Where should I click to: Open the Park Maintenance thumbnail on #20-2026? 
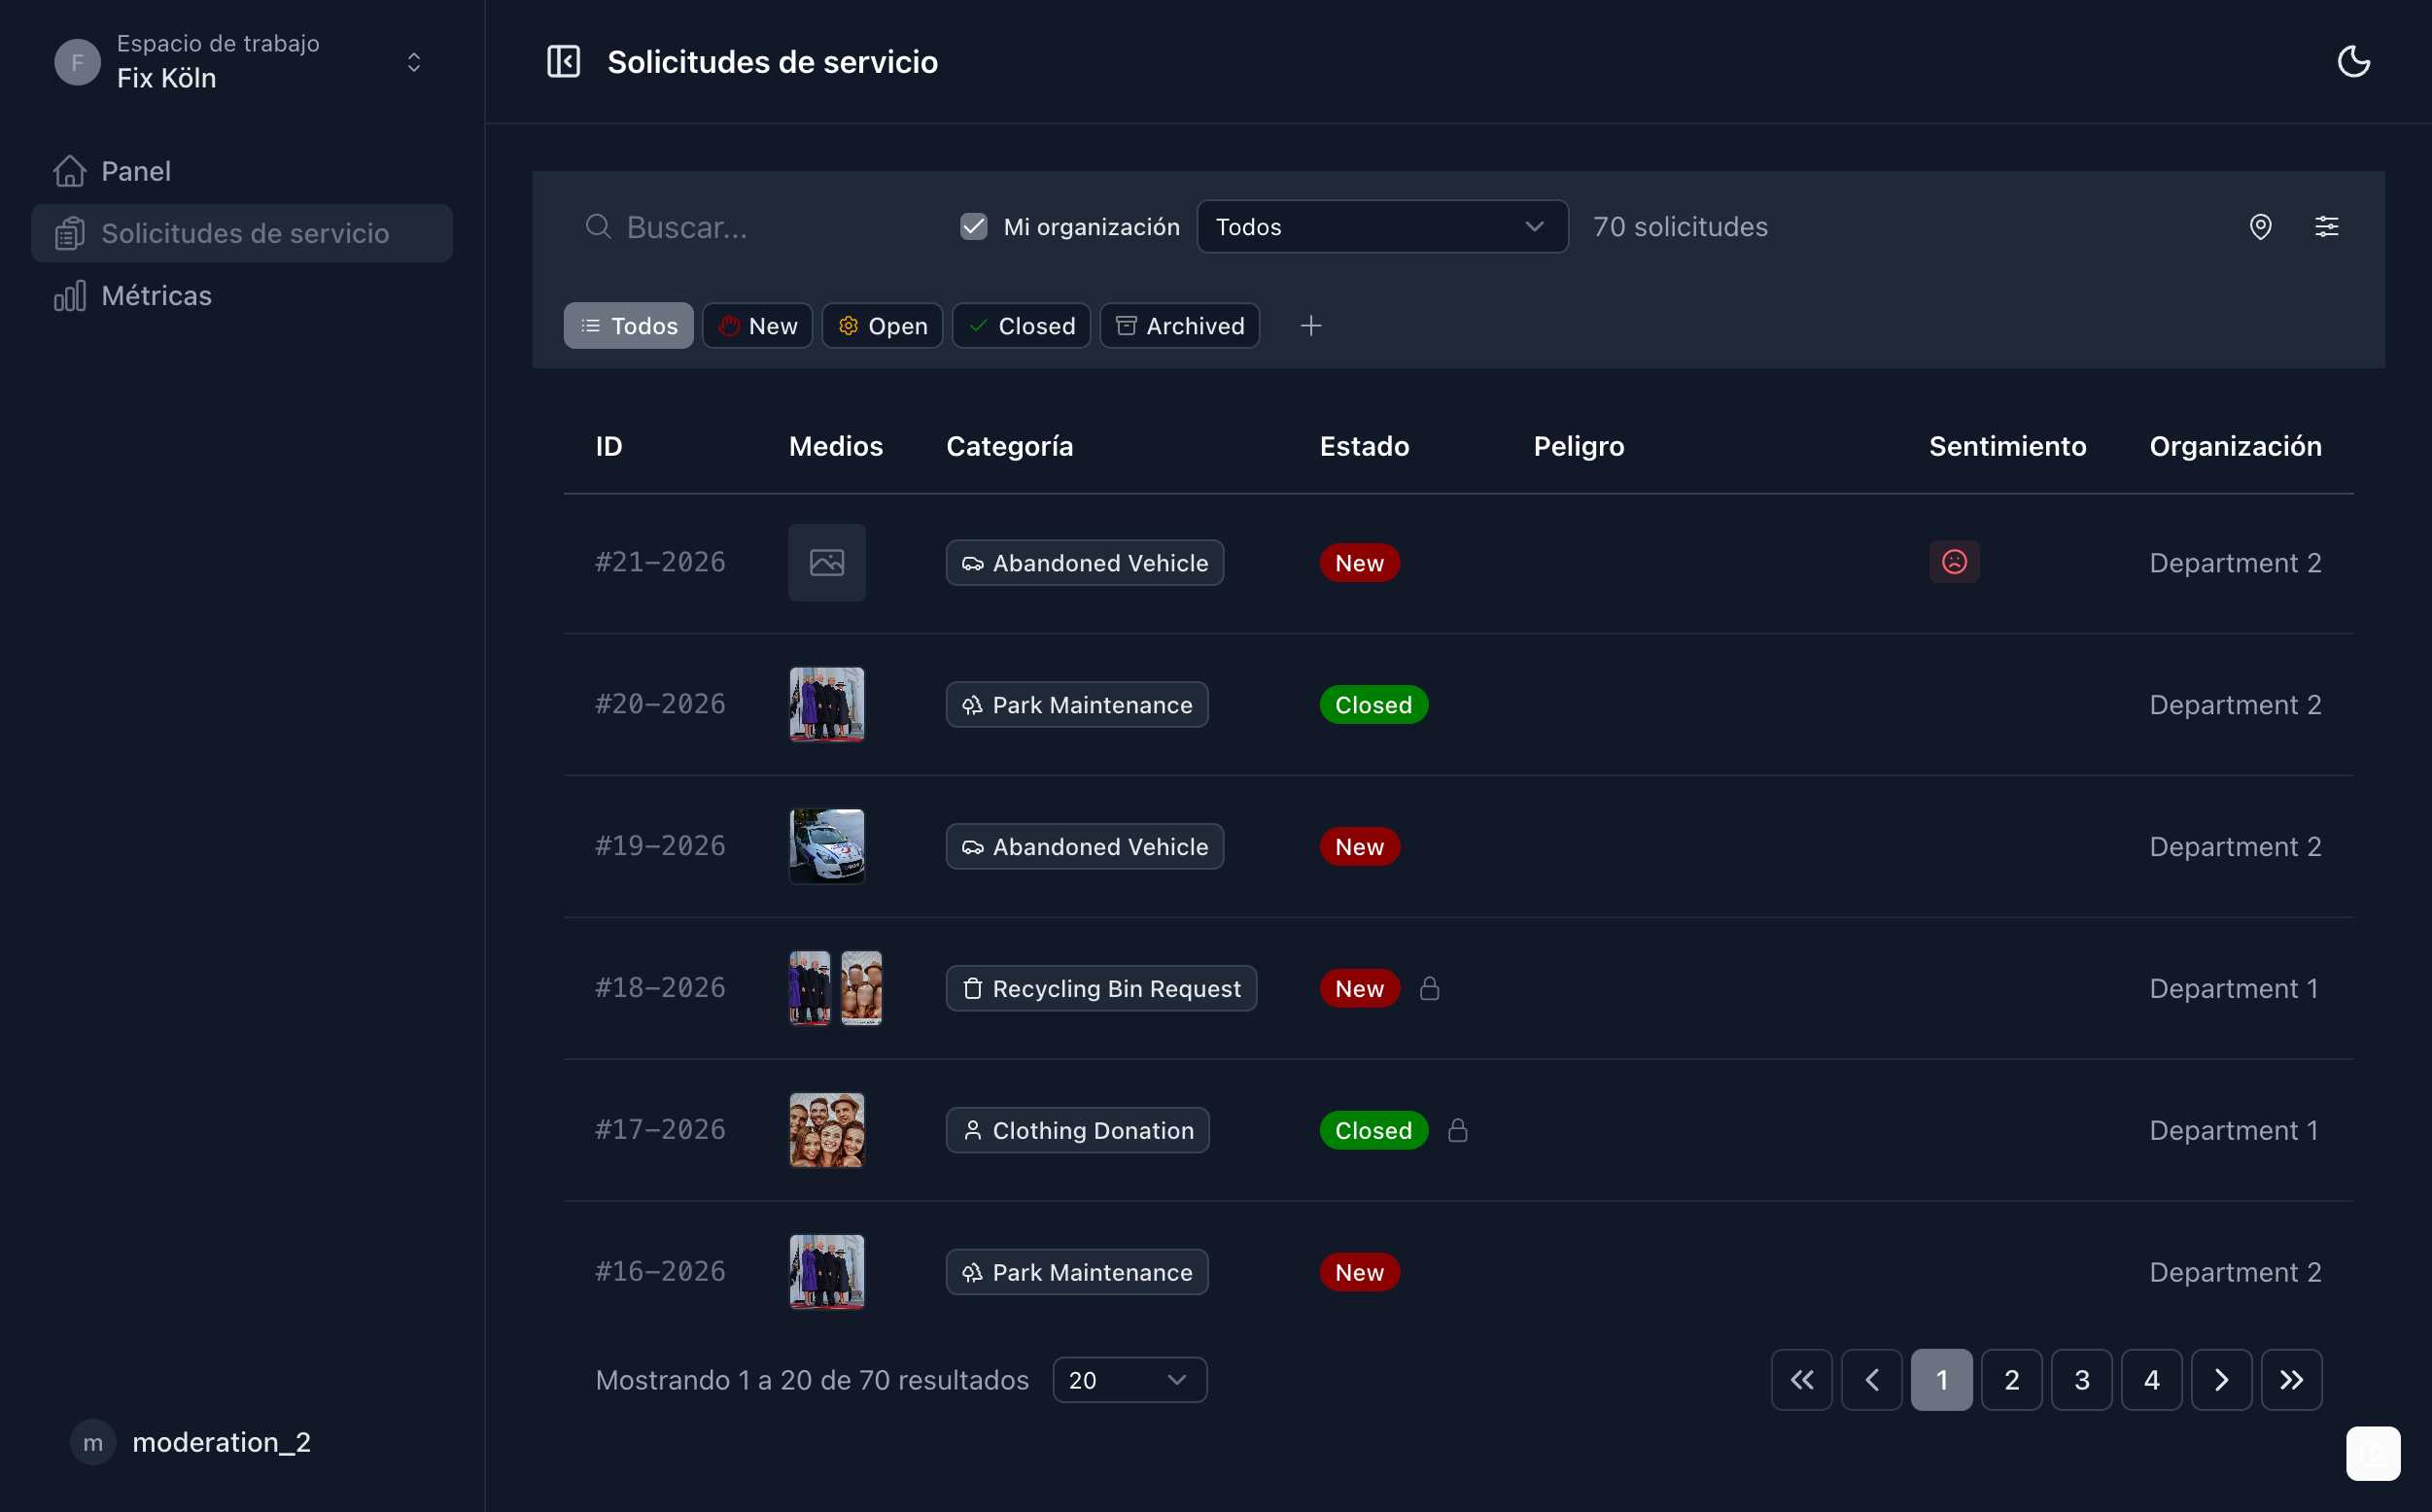(x=826, y=704)
